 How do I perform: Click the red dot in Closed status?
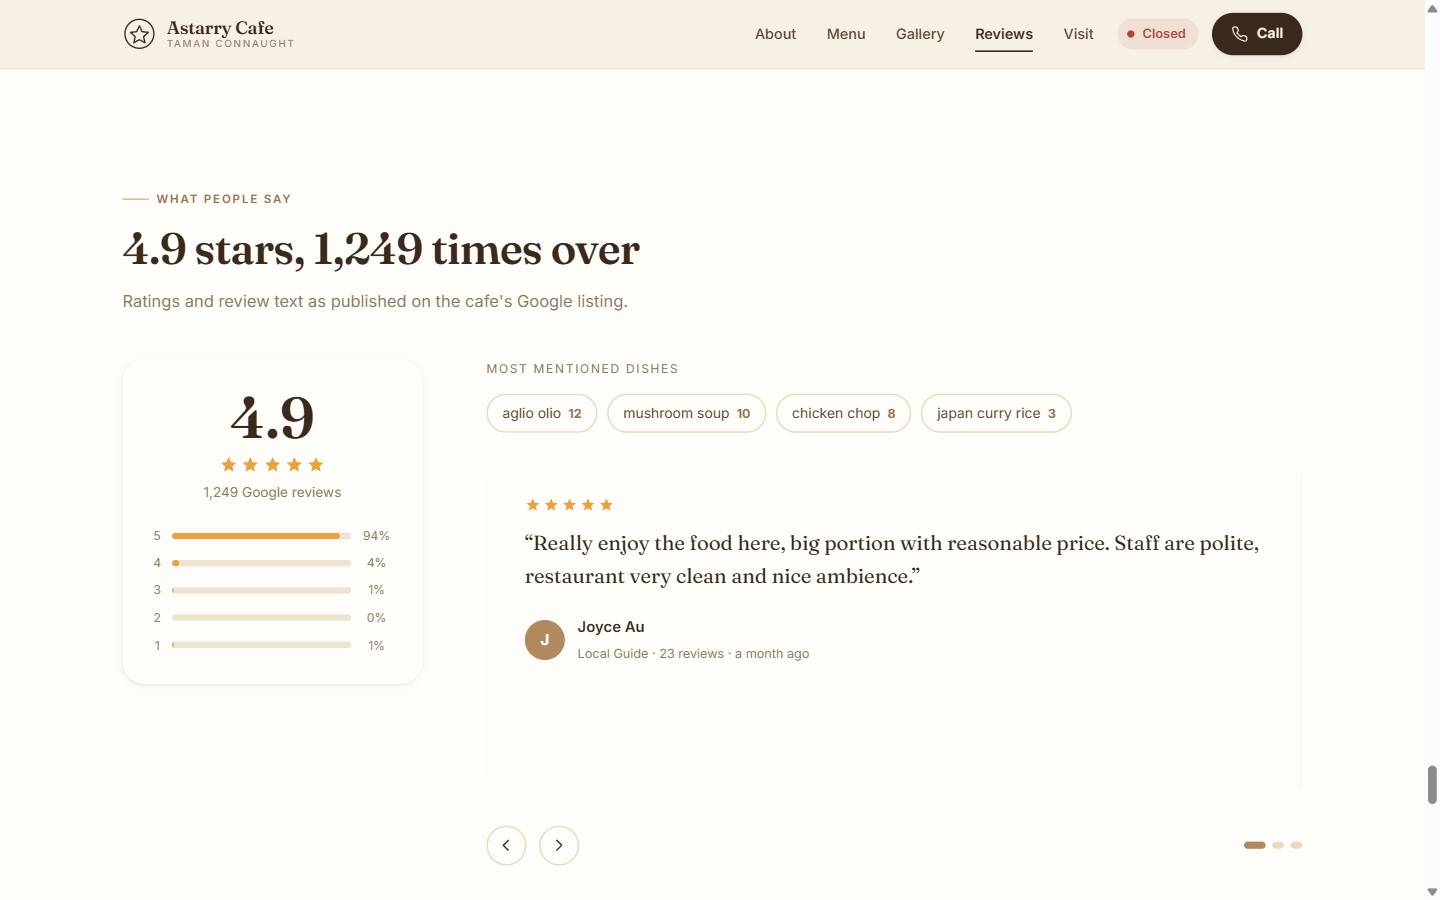click(x=1131, y=34)
